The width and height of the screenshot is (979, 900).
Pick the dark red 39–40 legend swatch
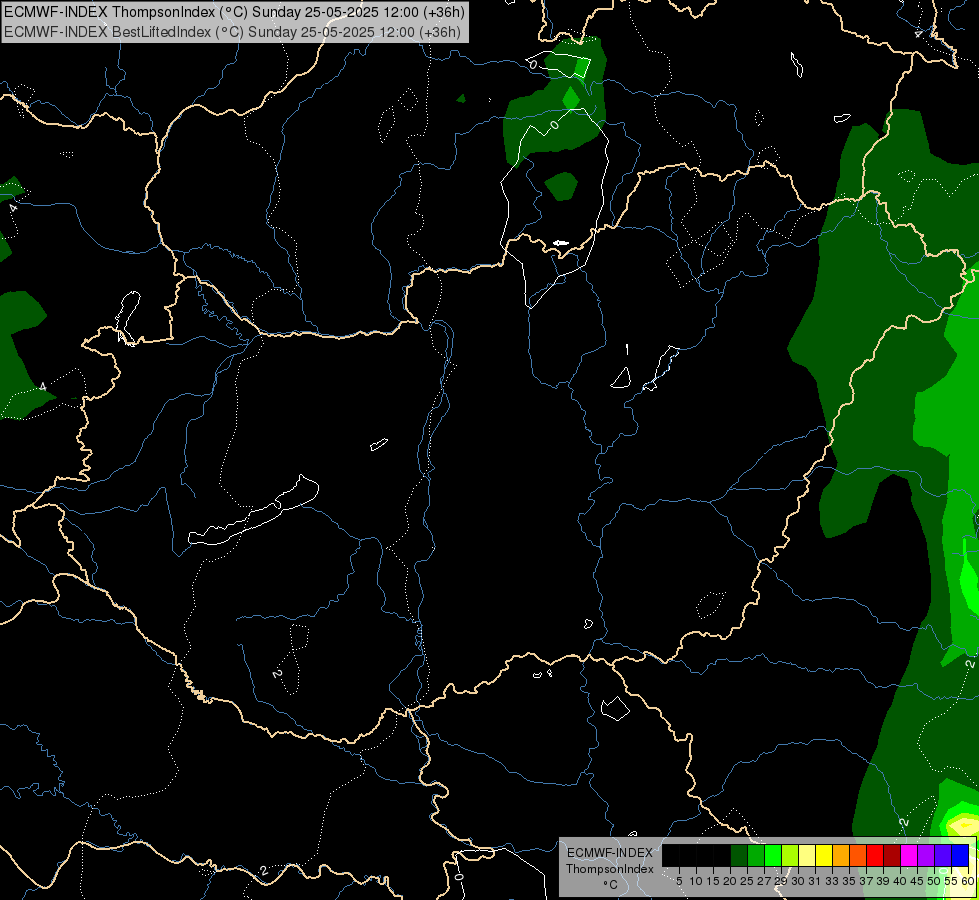(x=892, y=855)
